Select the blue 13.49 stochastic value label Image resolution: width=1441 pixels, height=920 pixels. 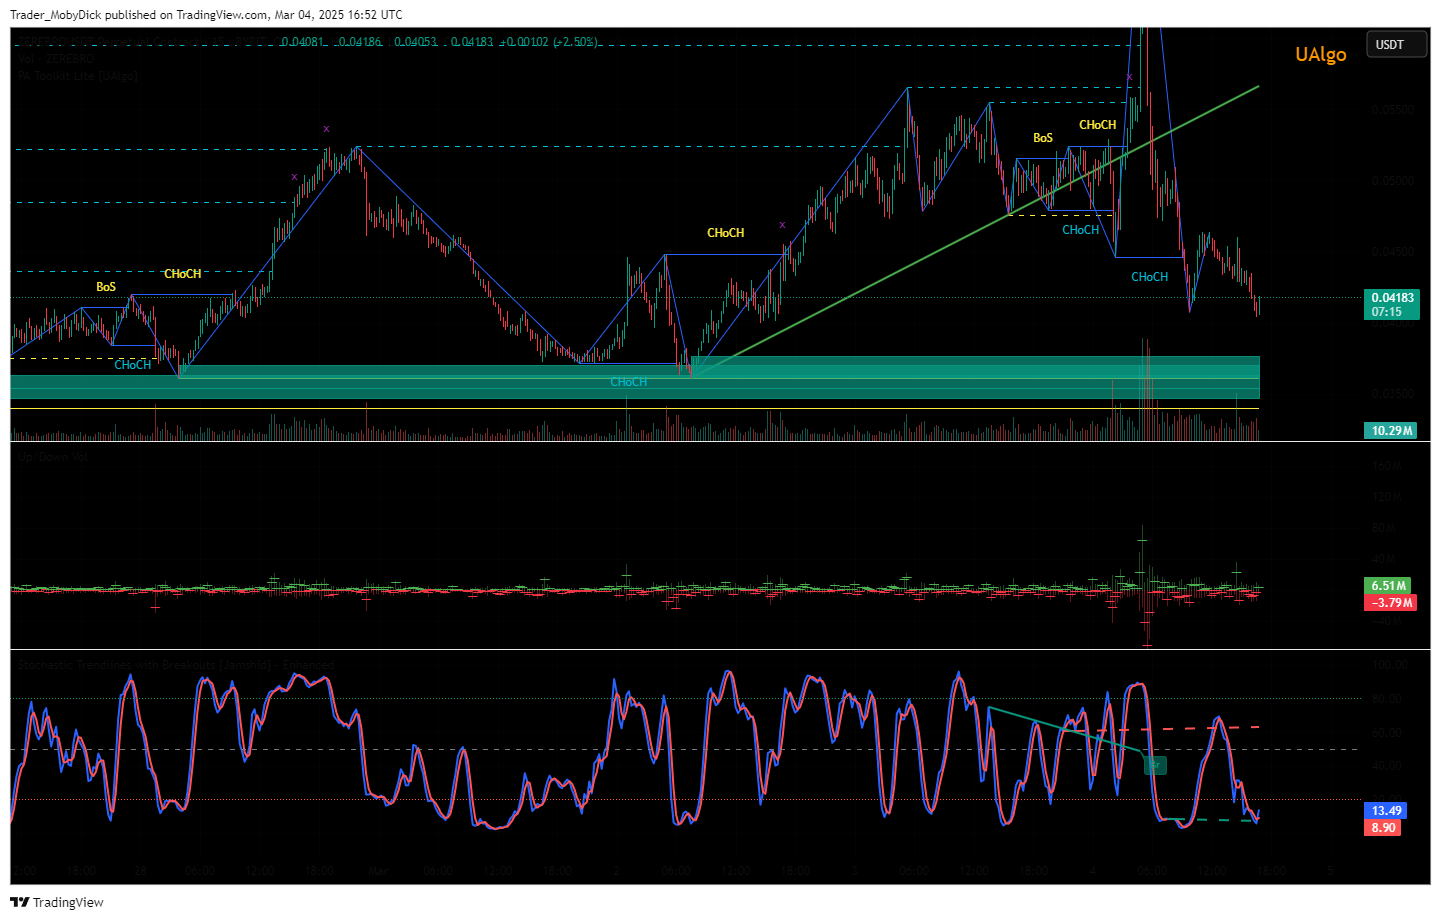click(x=1385, y=811)
